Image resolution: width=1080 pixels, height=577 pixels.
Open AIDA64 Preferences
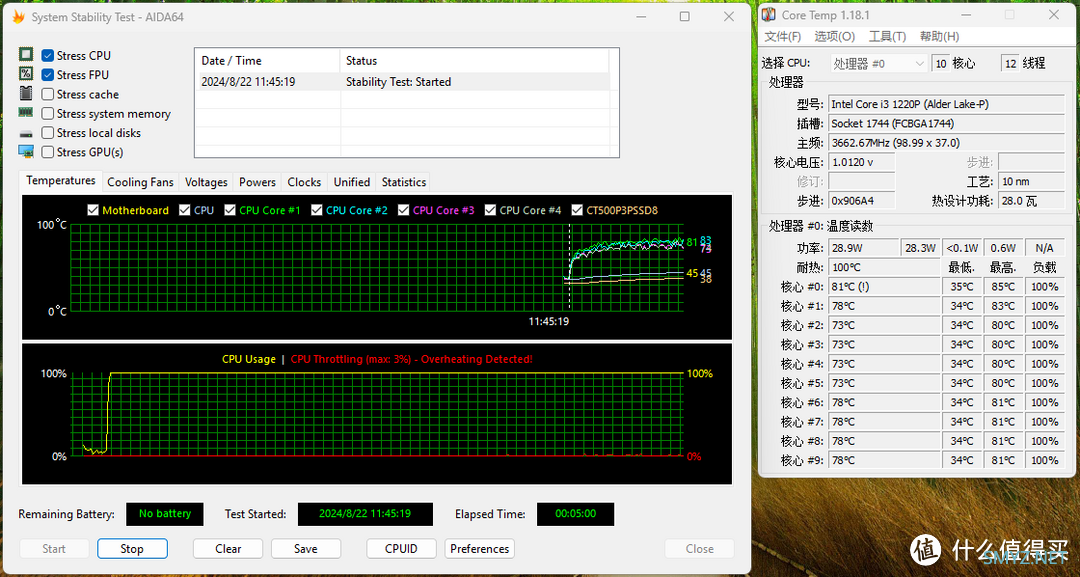[479, 549]
